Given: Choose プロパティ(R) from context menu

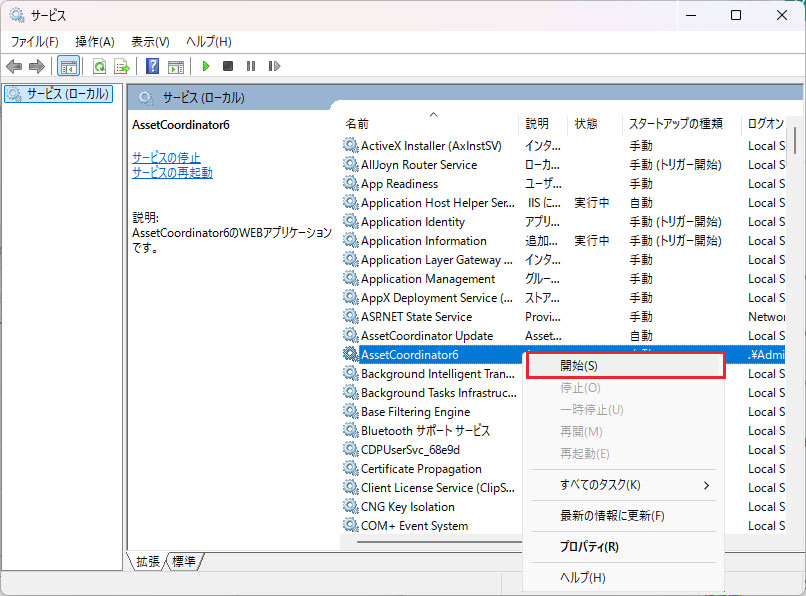Looking at the screenshot, I should 589,547.
